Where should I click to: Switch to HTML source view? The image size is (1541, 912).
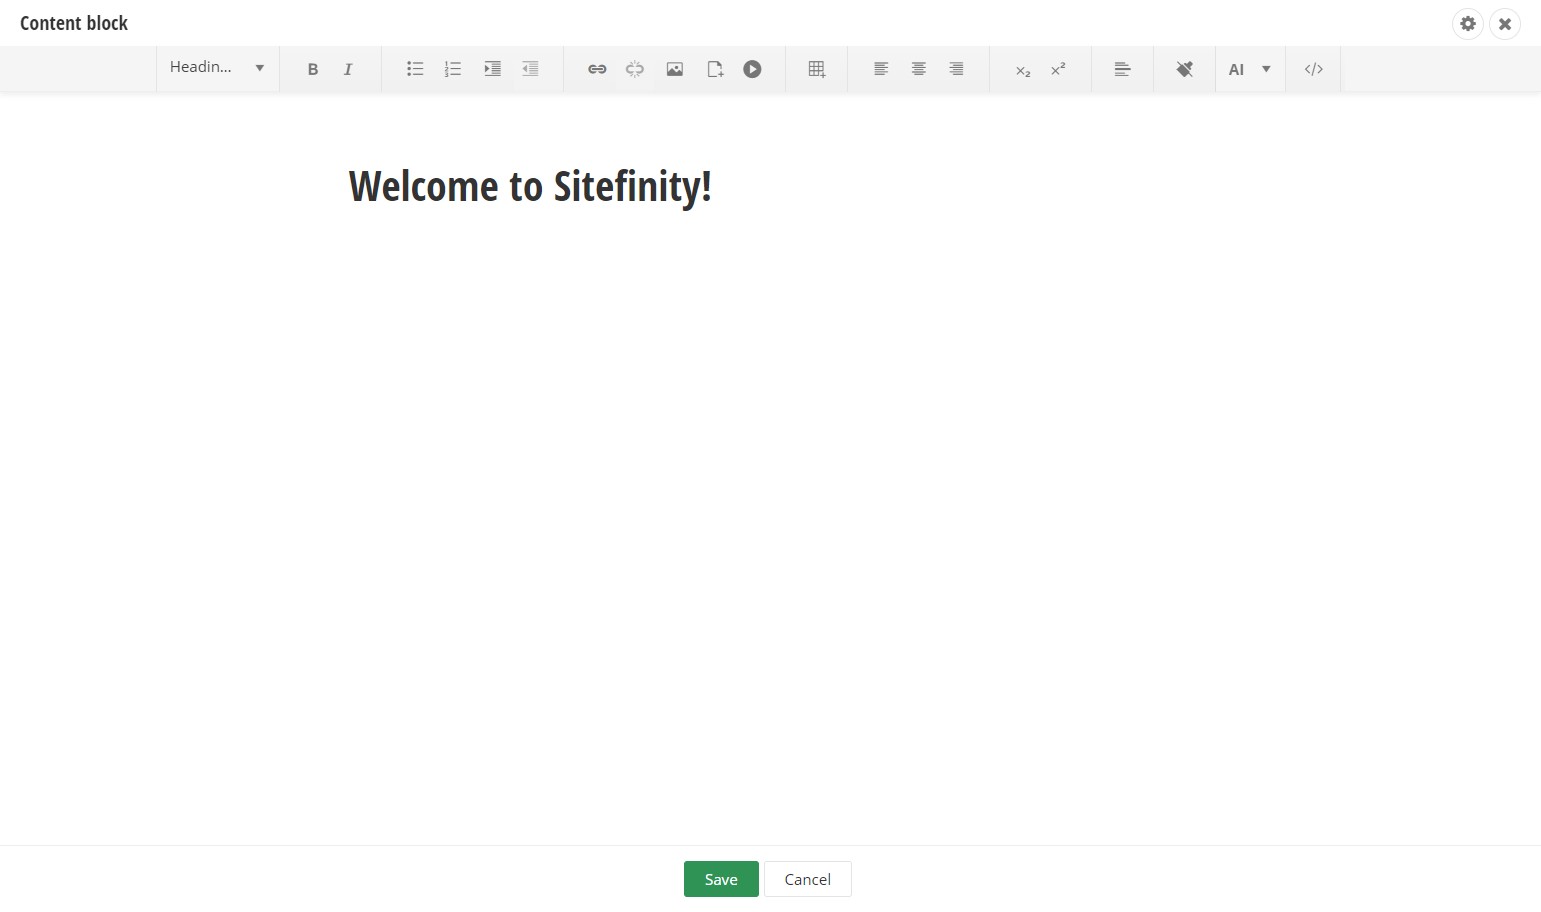point(1313,69)
